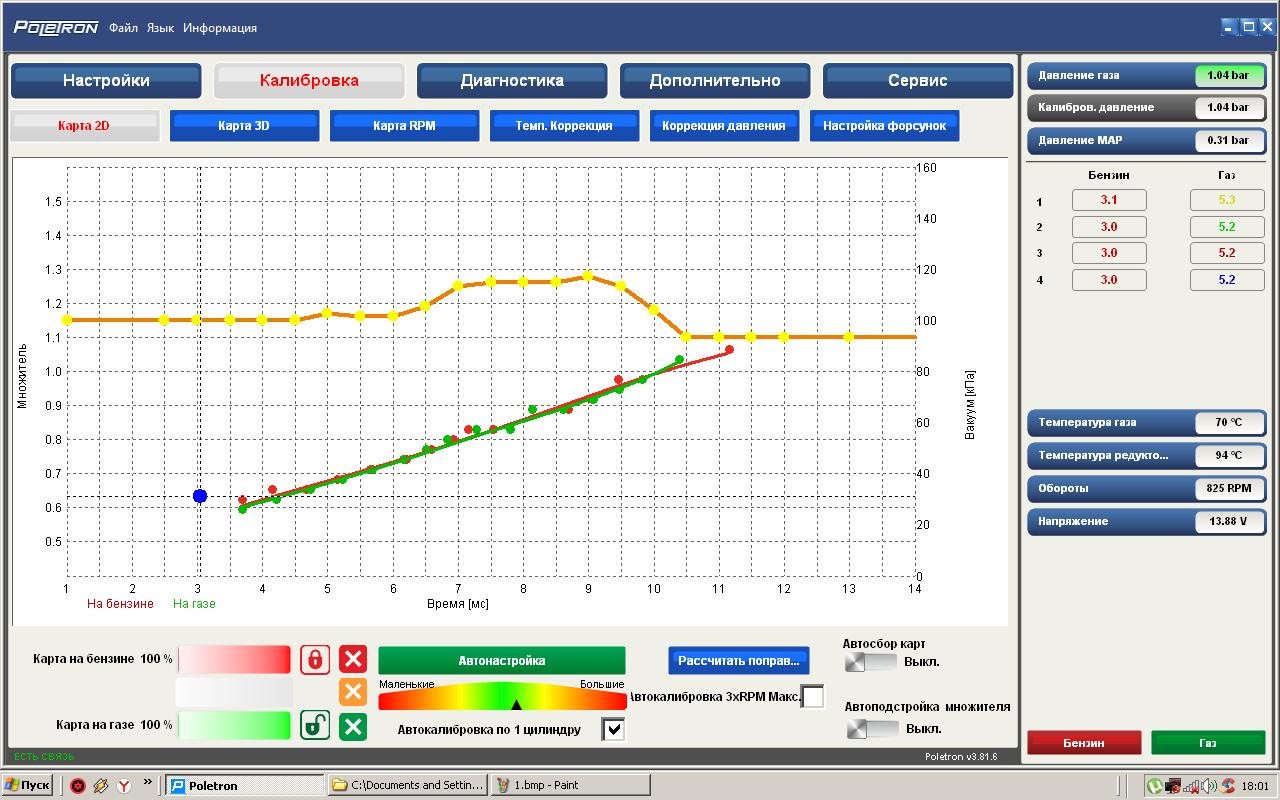
Task: Open the Карта 3D sub-tab
Action: tap(244, 126)
